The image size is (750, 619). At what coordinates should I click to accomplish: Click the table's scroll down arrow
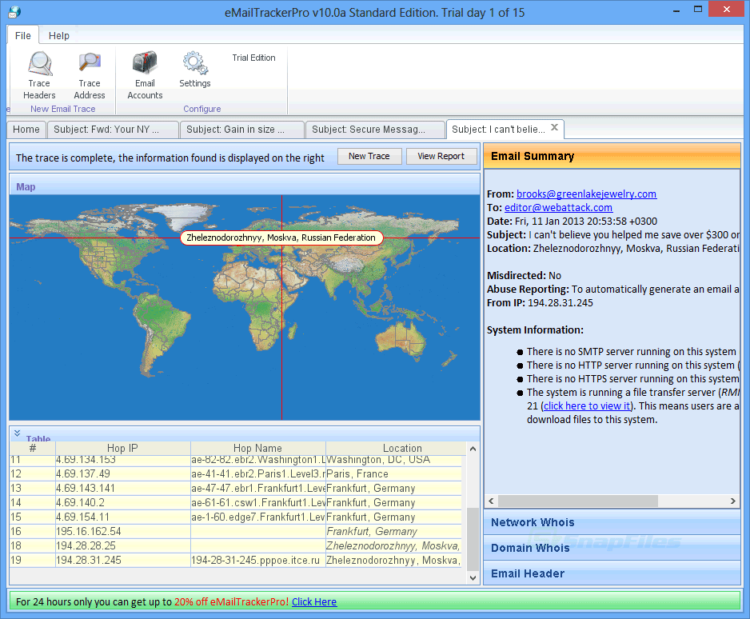pyautogui.click(x=473, y=578)
